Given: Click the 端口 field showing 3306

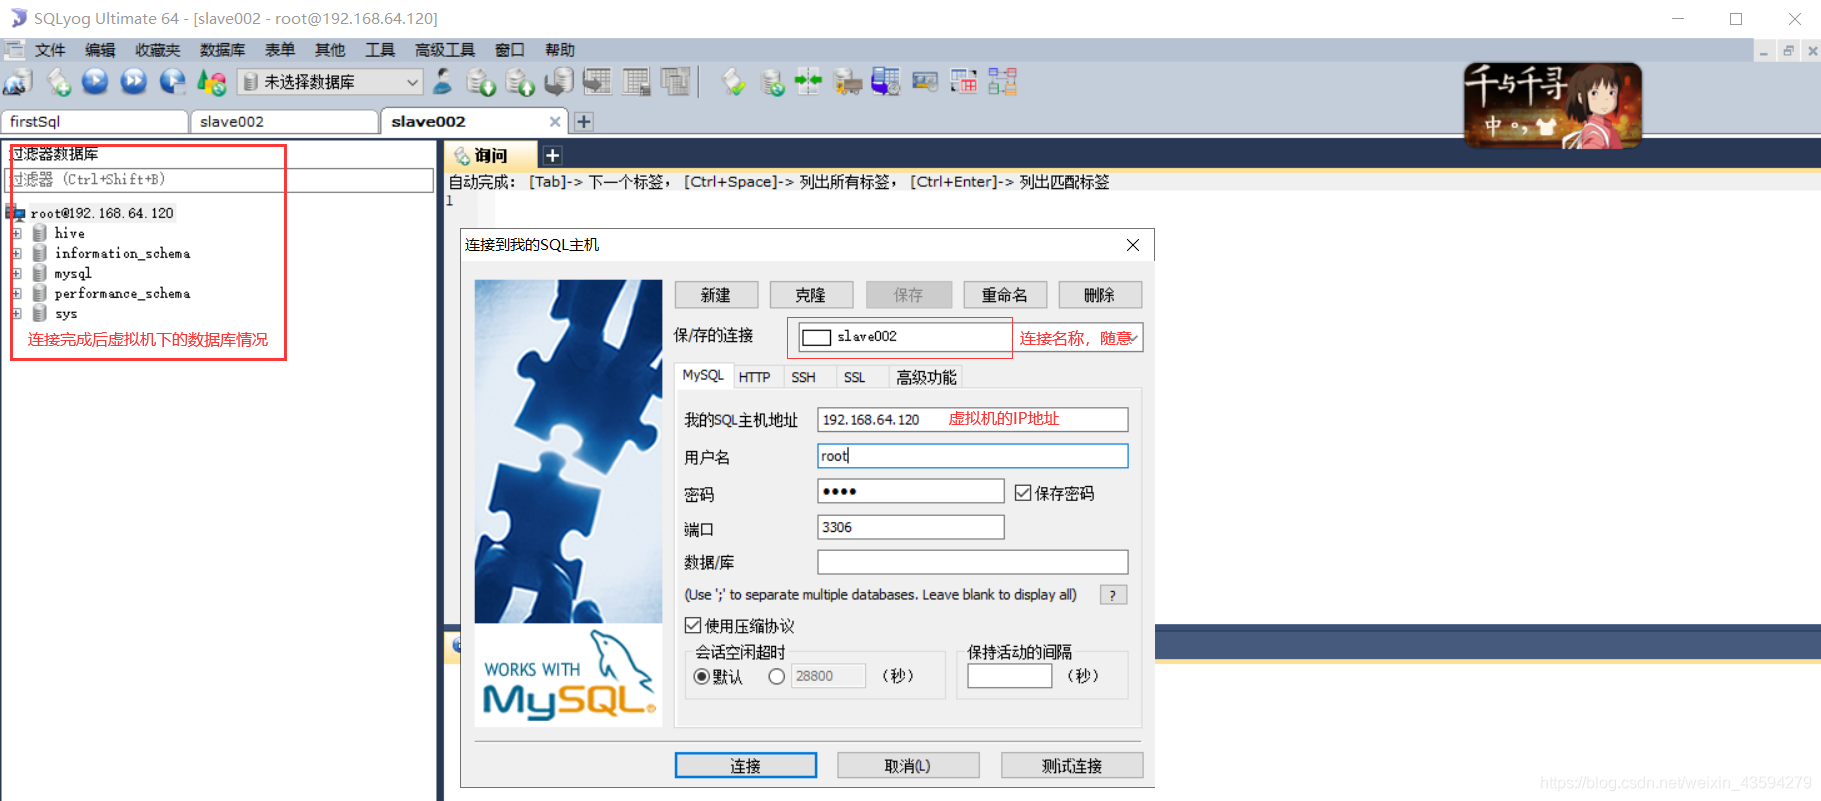Looking at the screenshot, I should (910, 527).
